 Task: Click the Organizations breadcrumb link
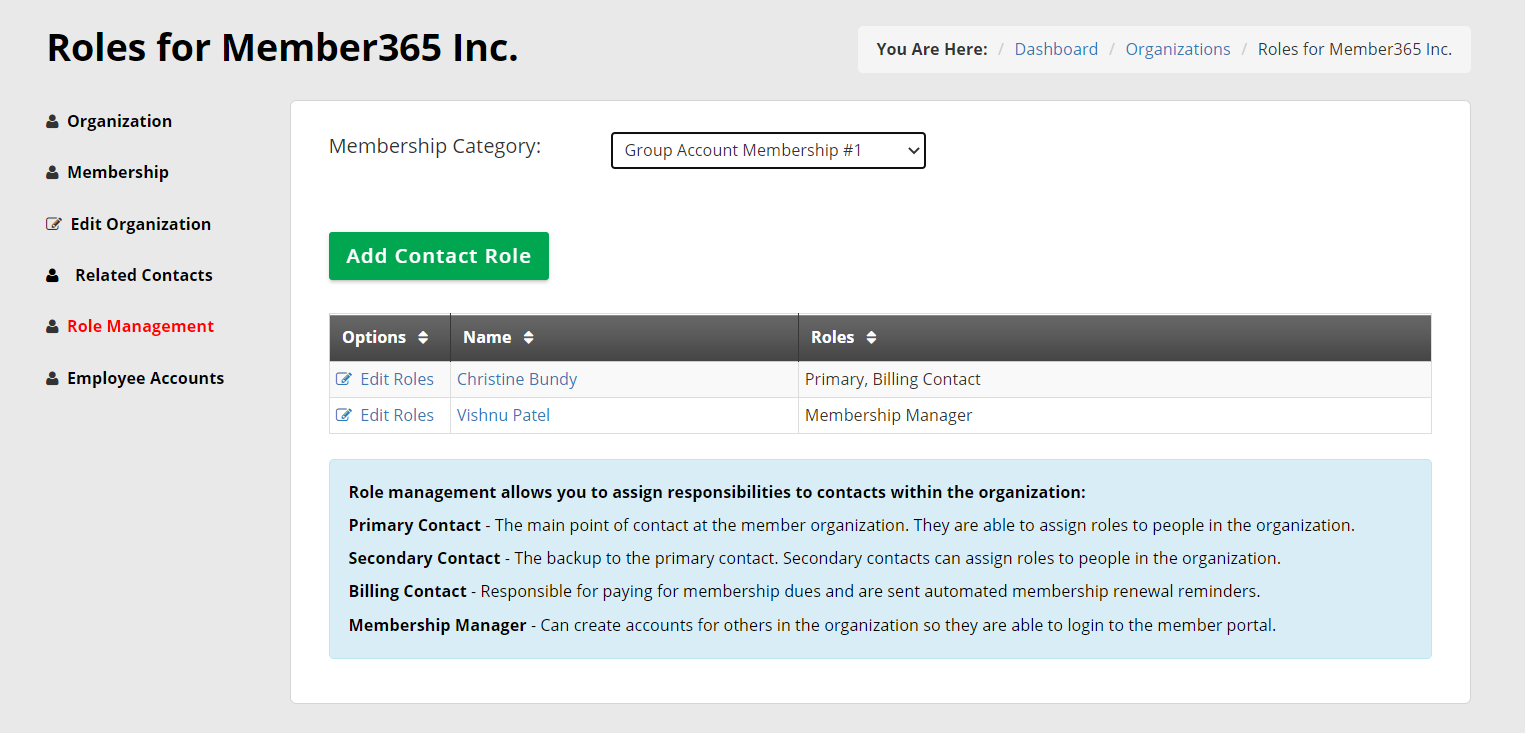click(1177, 49)
